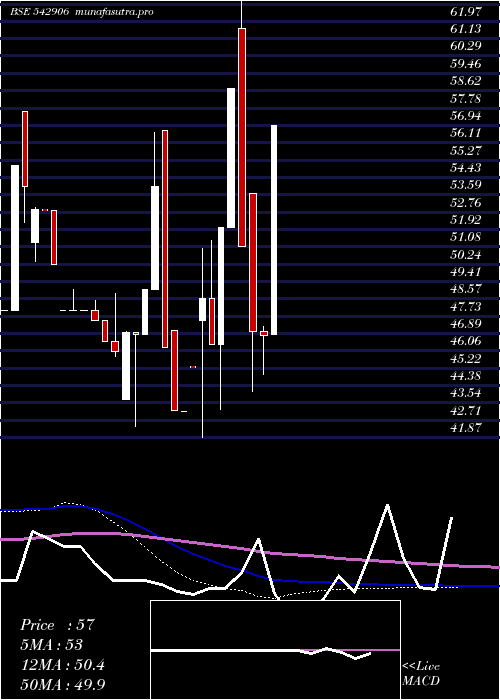Click price axis label 42.71
Viewport: 500px width, 700px height.
click(466, 411)
